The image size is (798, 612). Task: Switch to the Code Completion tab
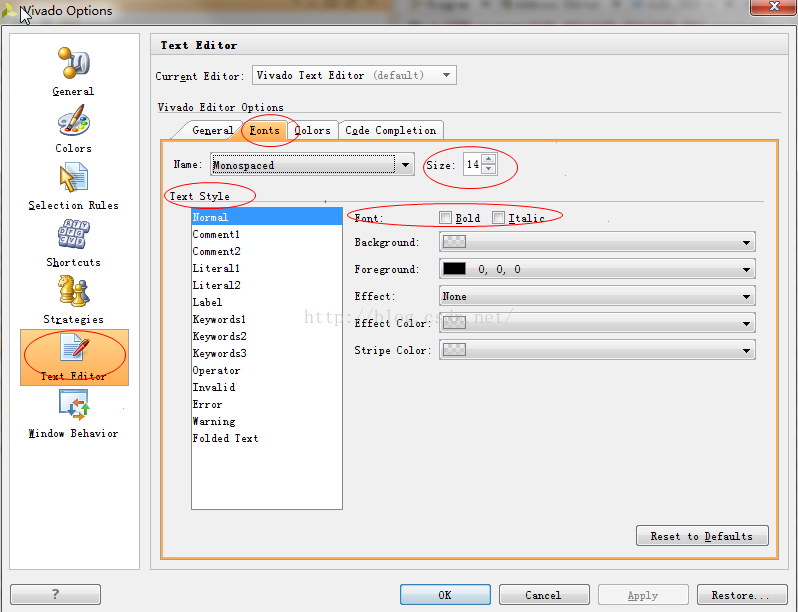(391, 130)
